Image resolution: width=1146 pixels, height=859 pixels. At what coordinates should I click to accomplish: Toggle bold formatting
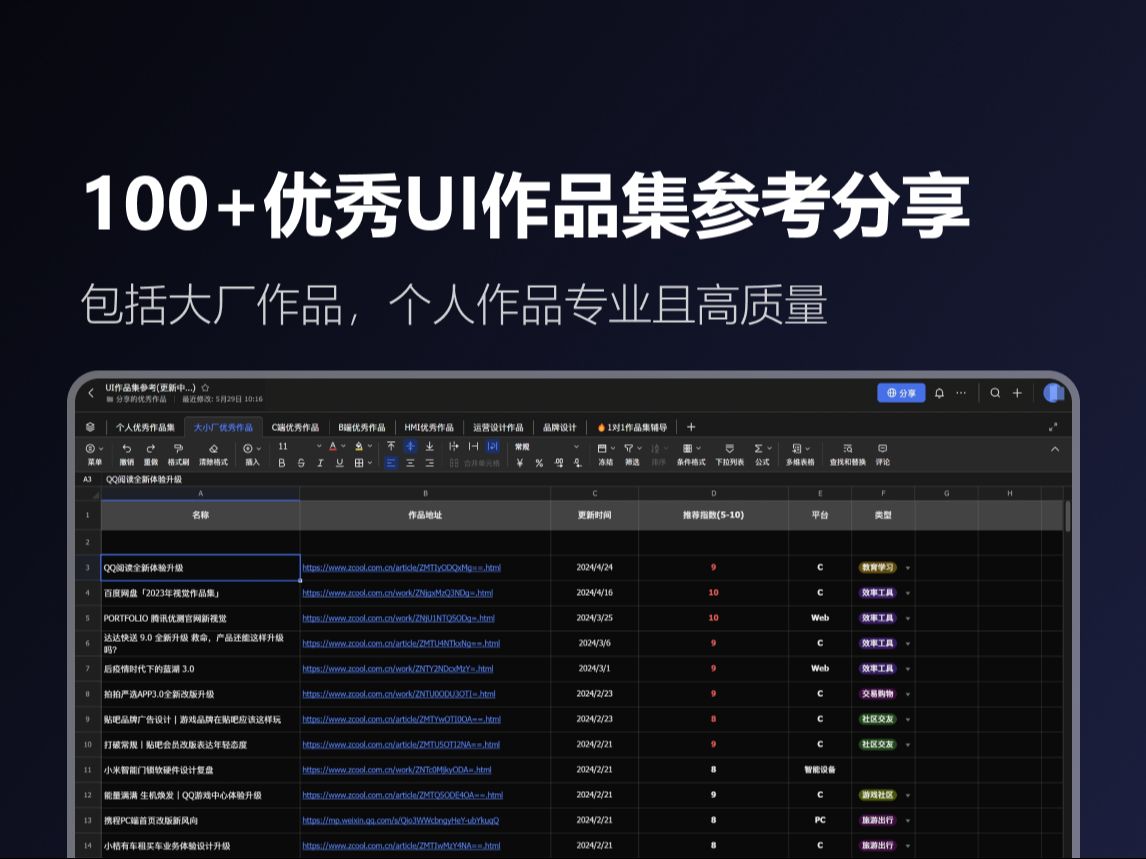pos(282,463)
